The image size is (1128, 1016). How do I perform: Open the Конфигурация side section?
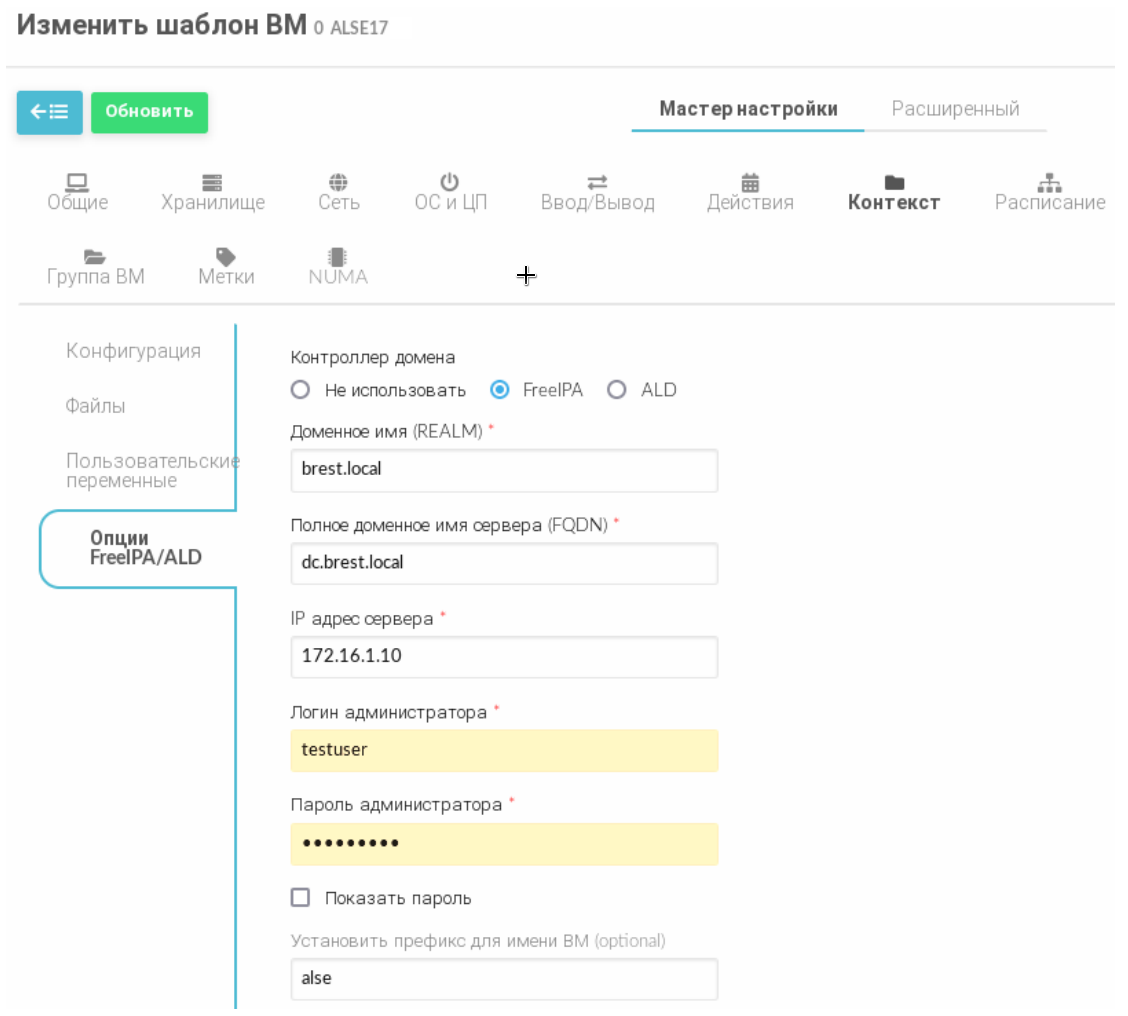coord(133,351)
